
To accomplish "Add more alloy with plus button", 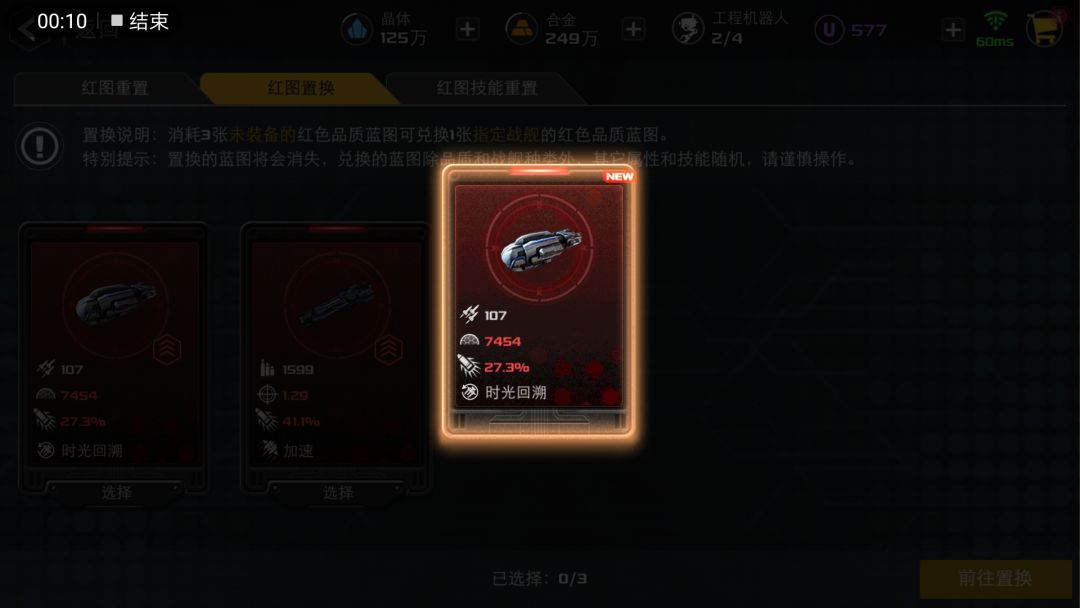I will click(x=633, y=30).
